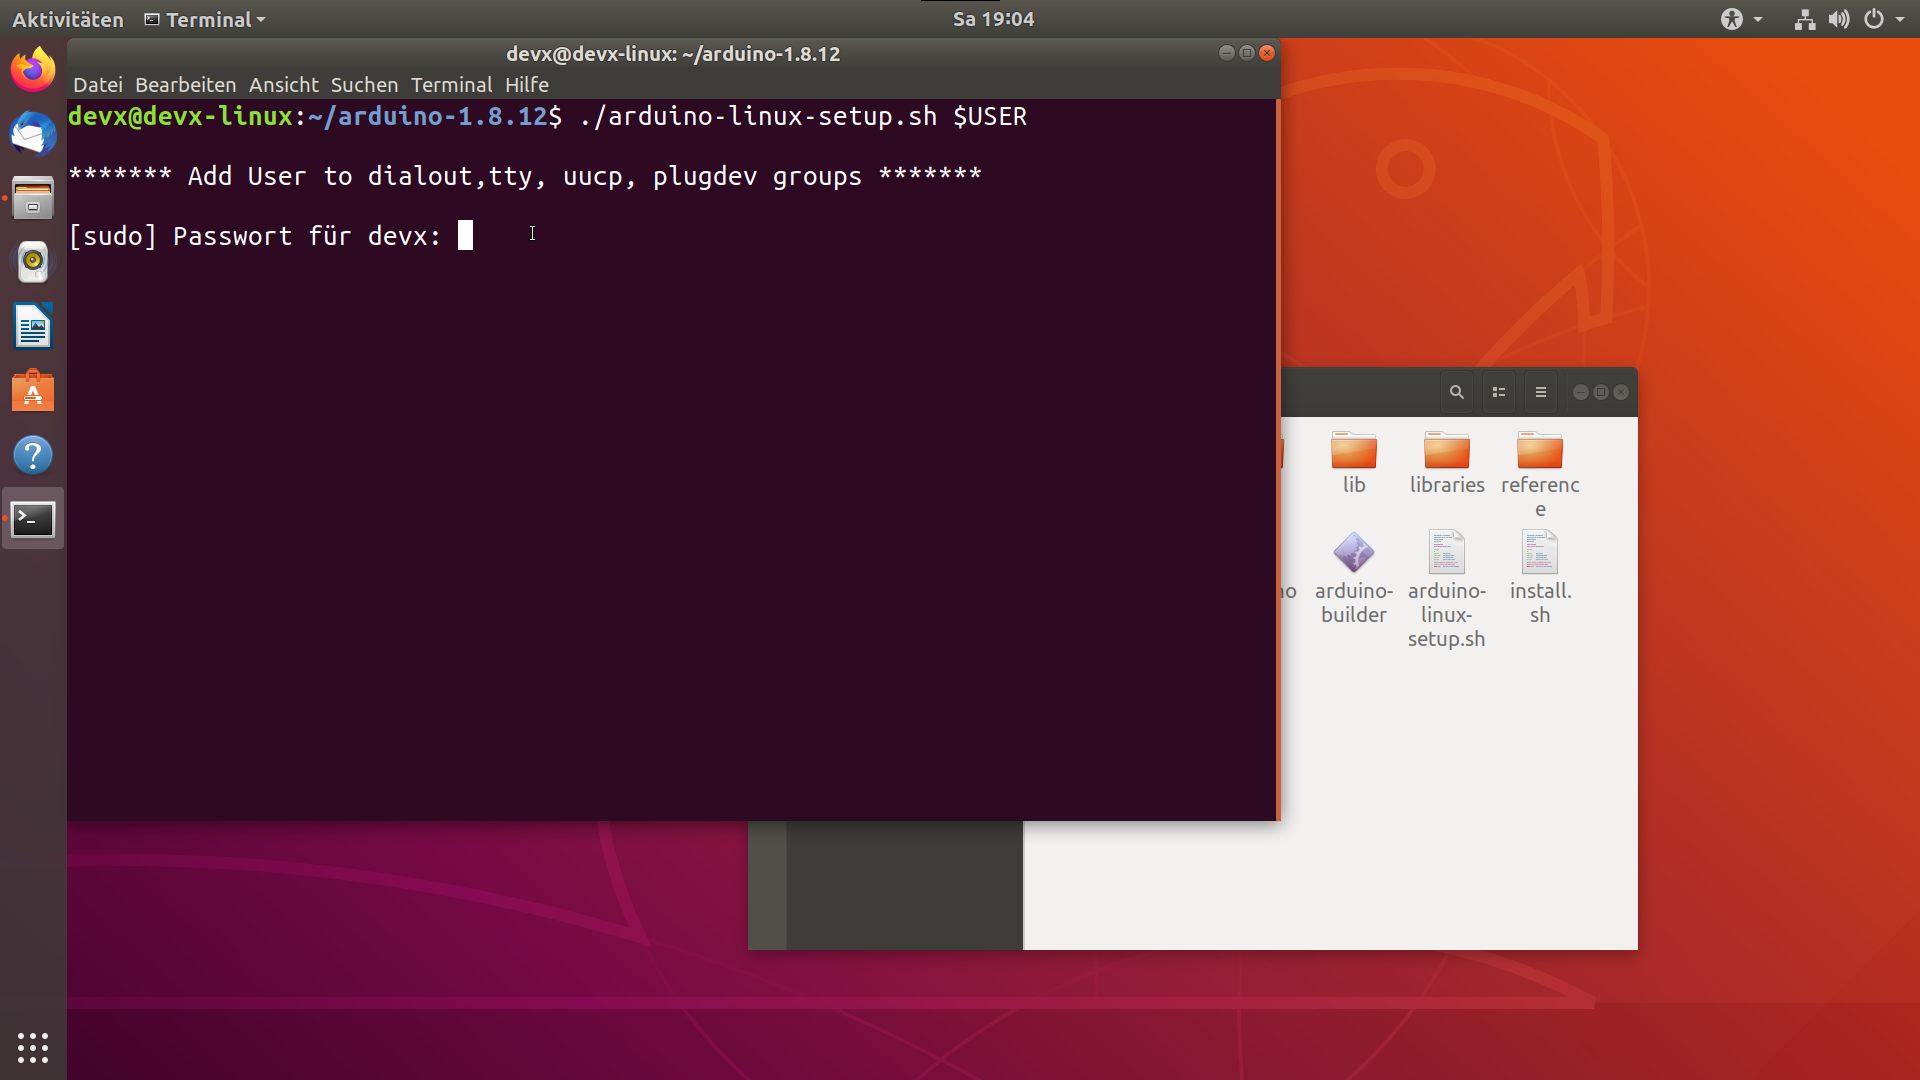Viewport: 1920px width, 1080px height.
Task: Open the clock calendar Sa 19:04
Action: [993, 19]
